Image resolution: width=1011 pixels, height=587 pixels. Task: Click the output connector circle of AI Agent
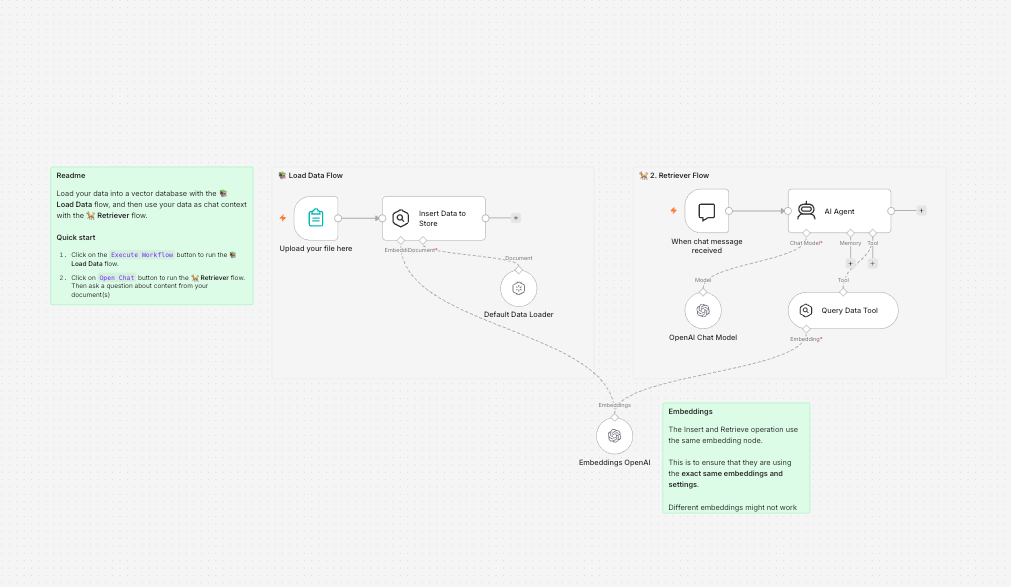click(x=891, y=211)
